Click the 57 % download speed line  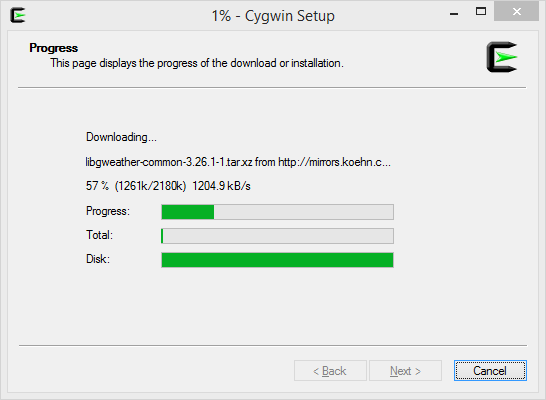pos(168,186)
